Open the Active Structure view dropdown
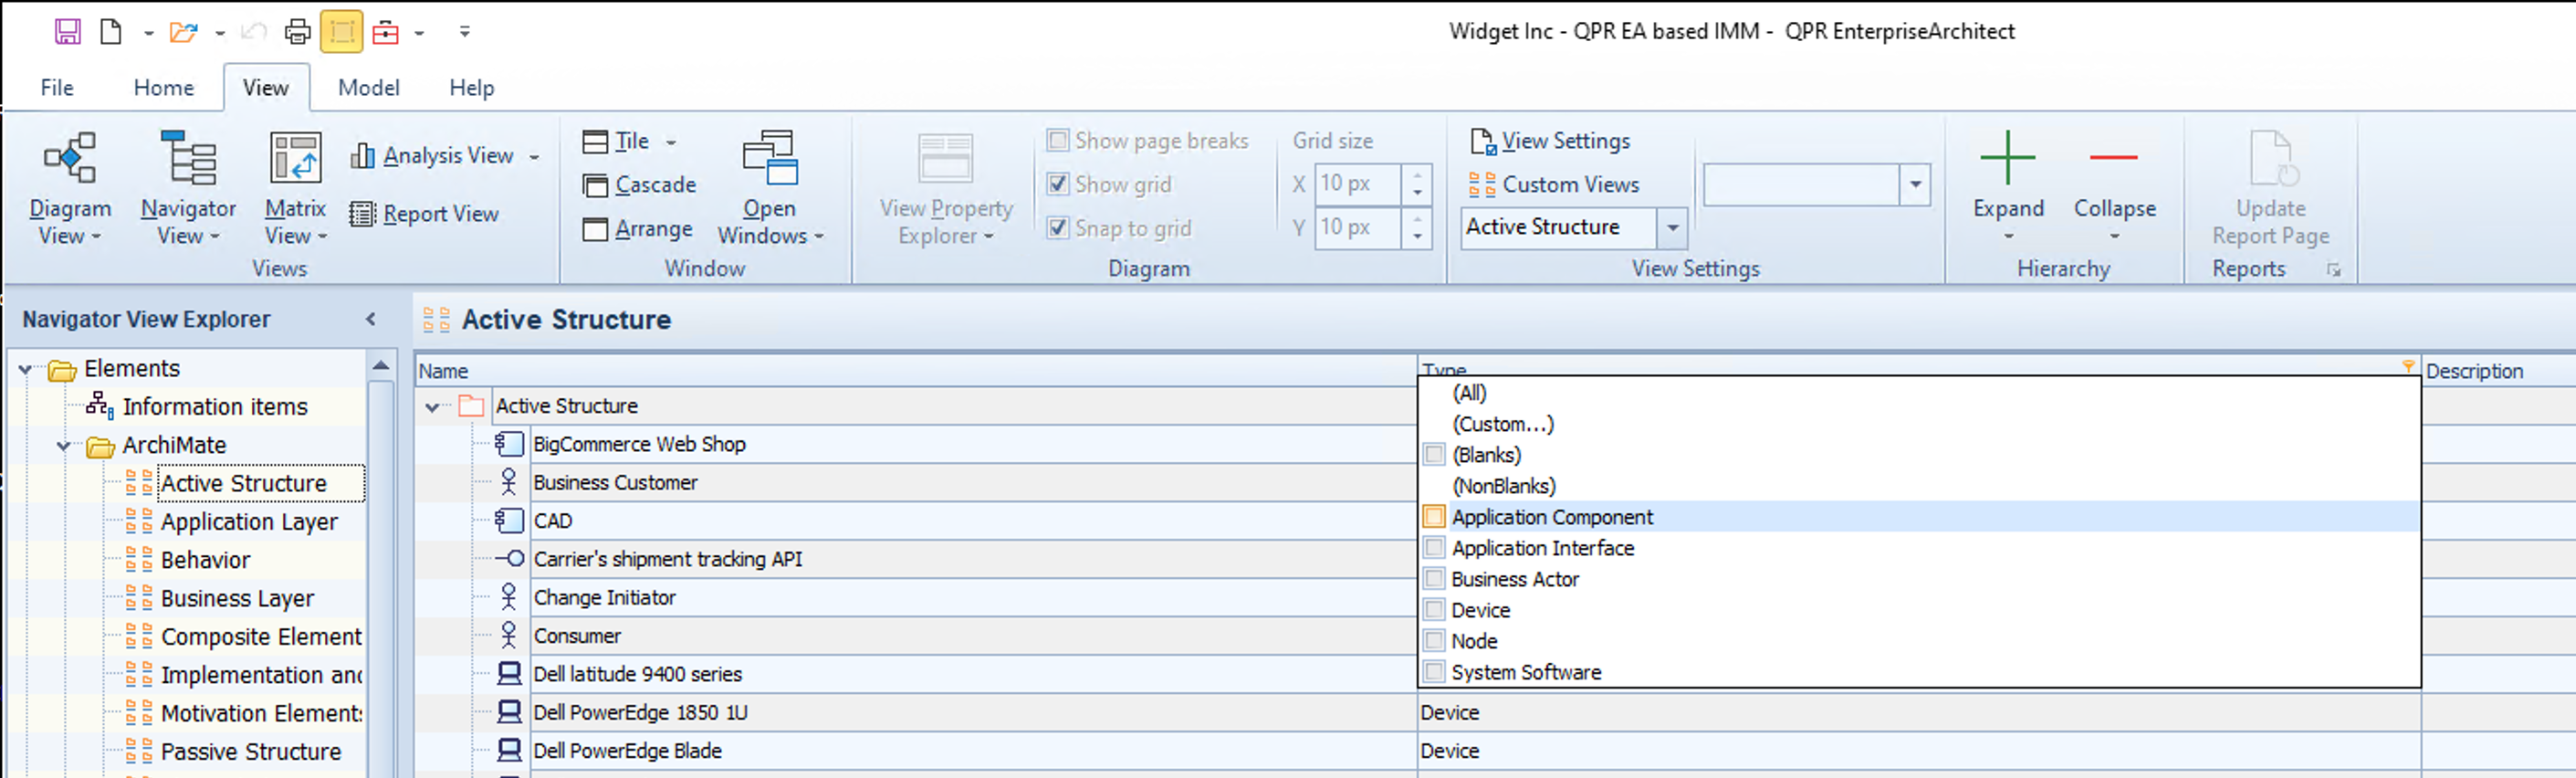Image resolution: width=2576 pixels, height=778 pixels. tap(1672, 228)
